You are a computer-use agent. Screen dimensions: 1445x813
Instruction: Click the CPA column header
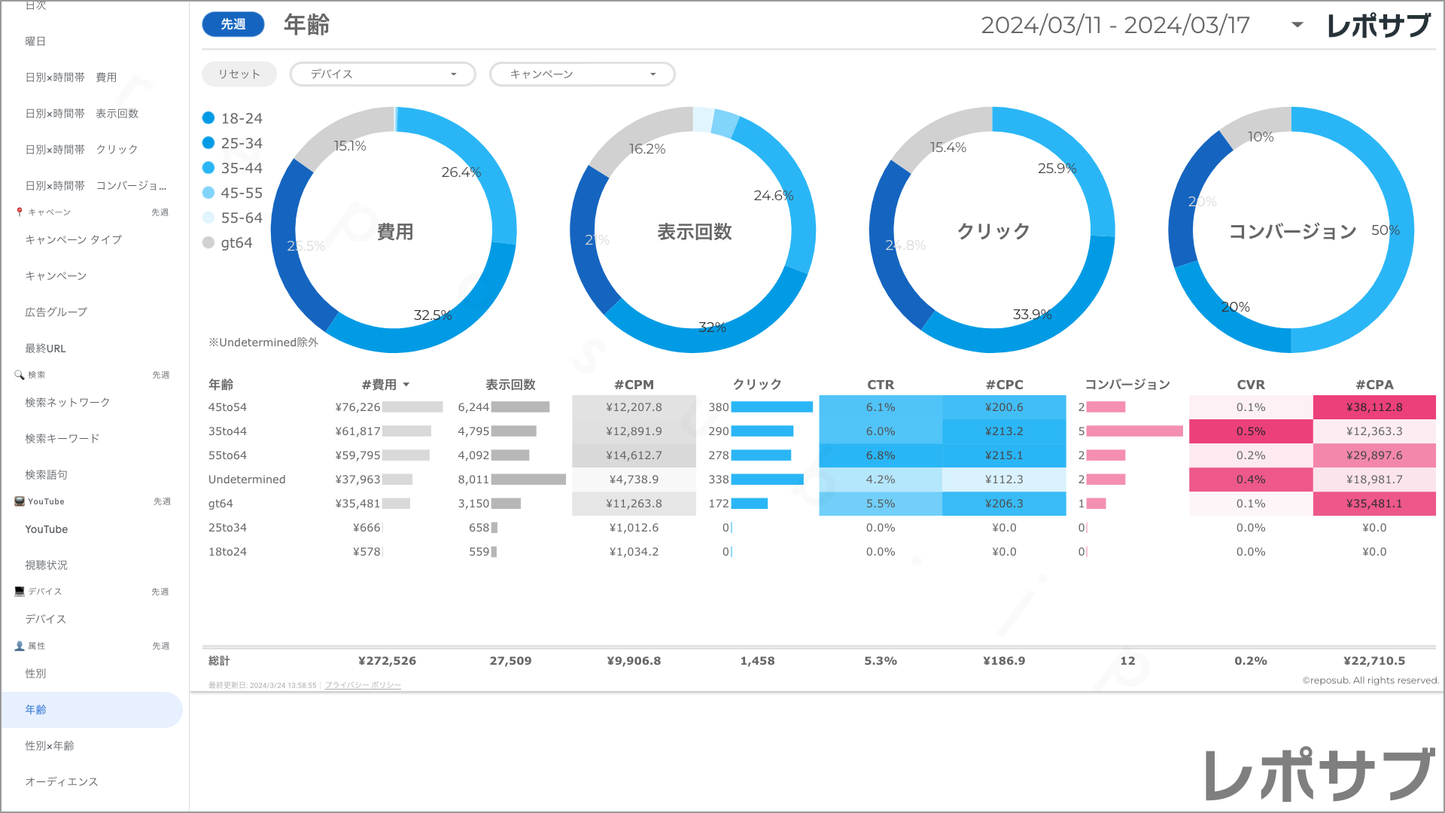click(1374, 384)
